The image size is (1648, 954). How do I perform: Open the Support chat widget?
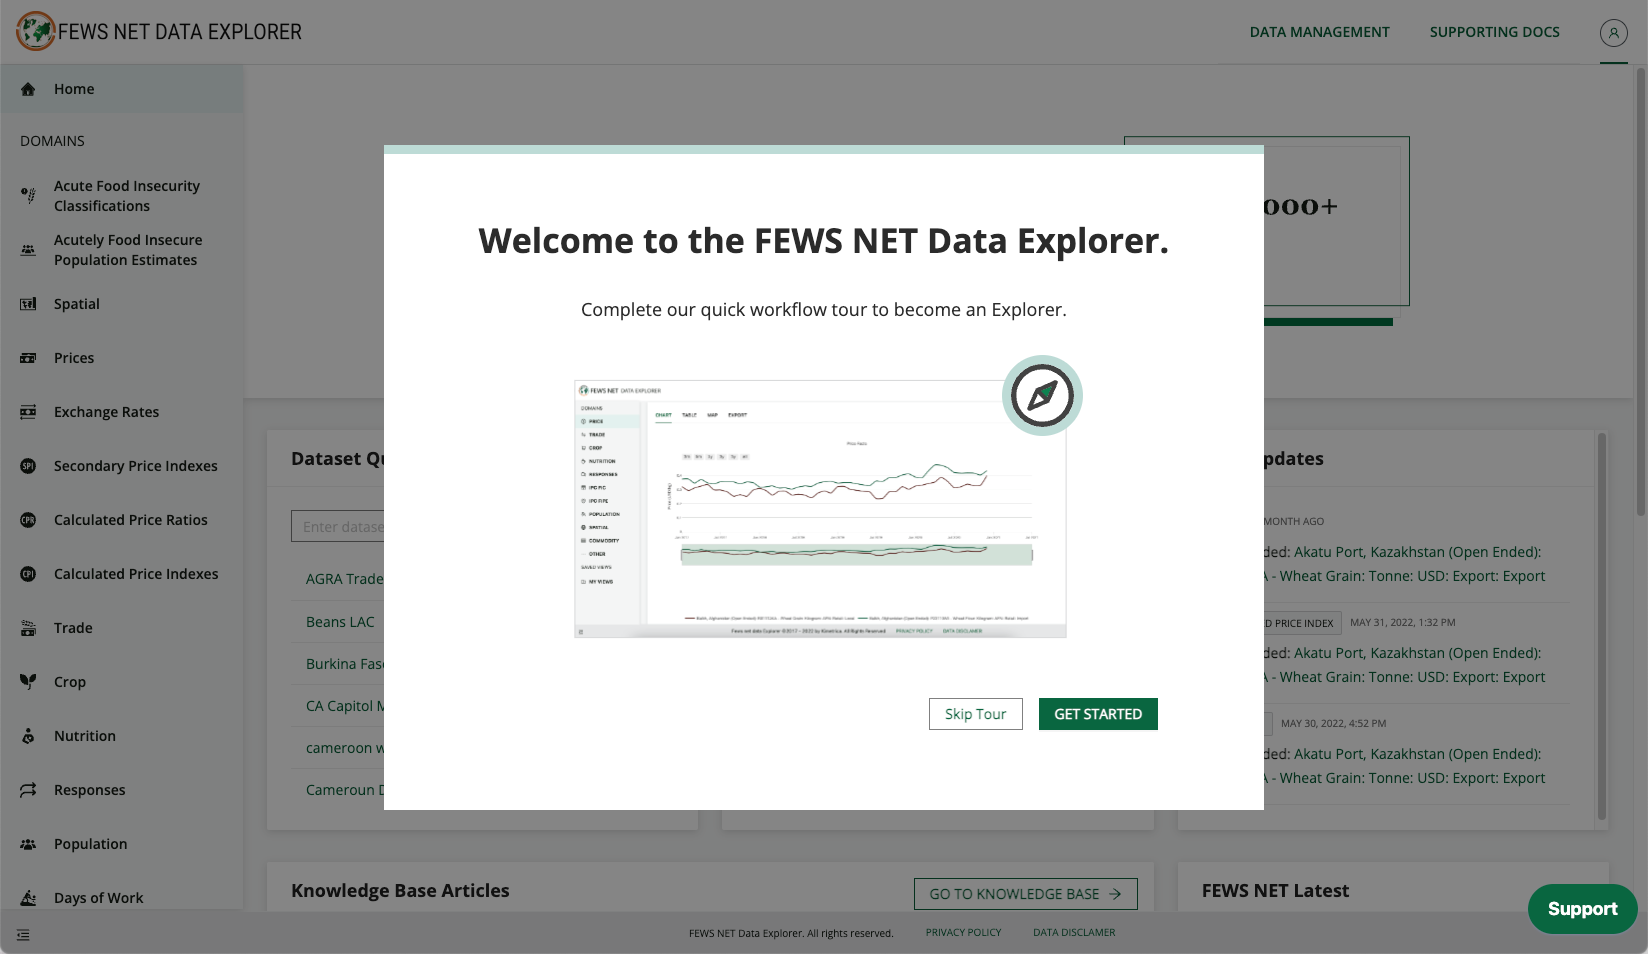coord(1582,909)
